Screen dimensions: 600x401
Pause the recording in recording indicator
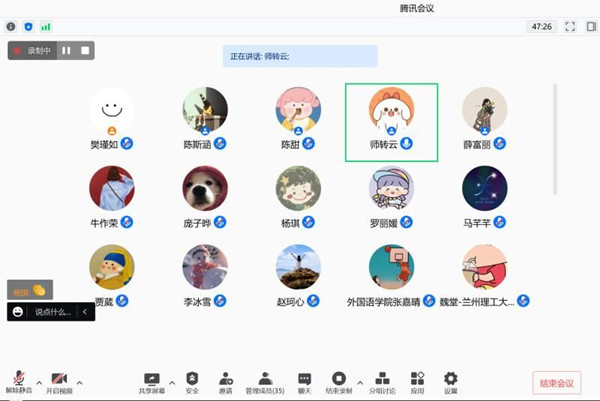(x=67, y=50)
